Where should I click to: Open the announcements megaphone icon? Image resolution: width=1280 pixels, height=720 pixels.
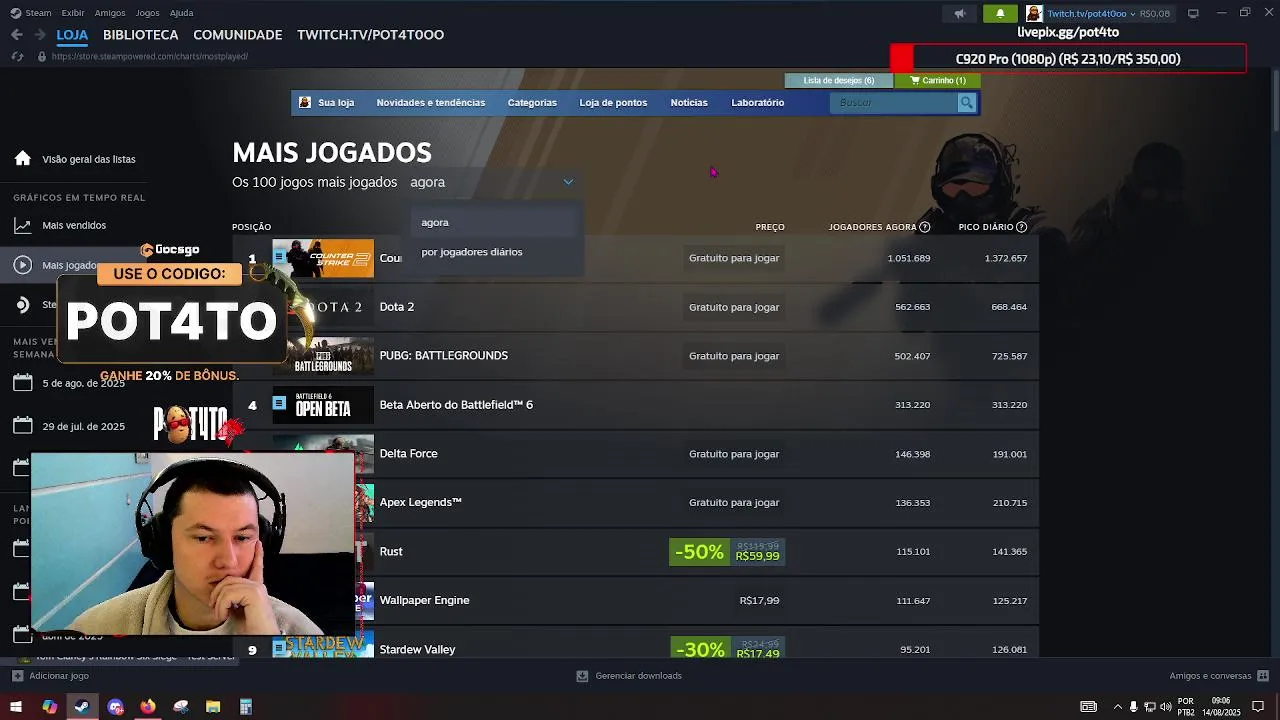pos(960,13)
